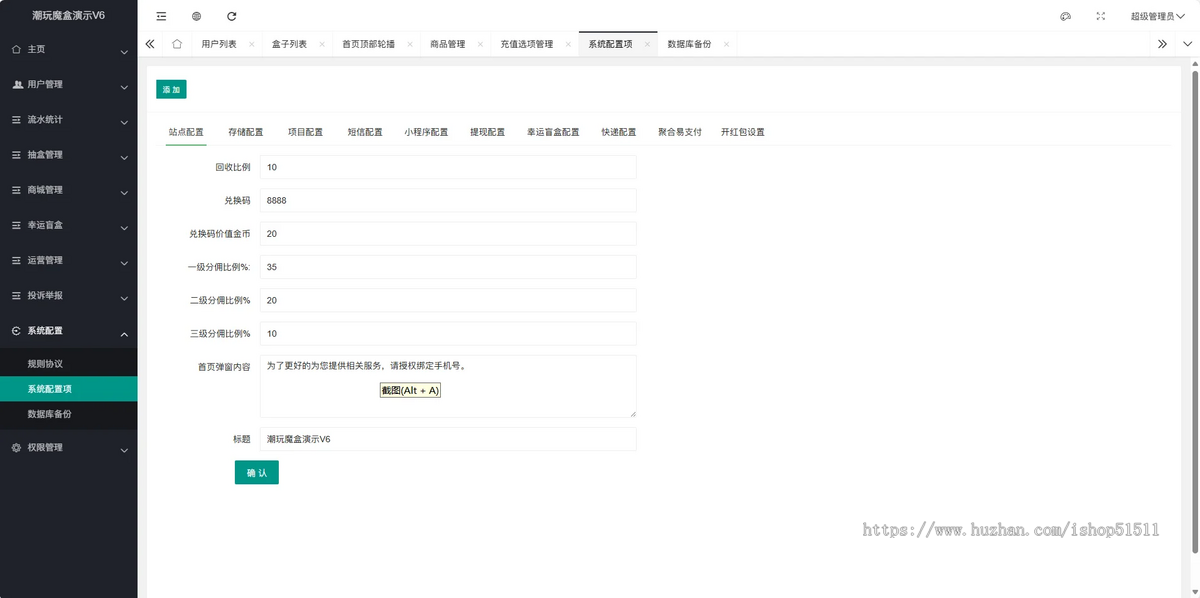The image size is (1200, 598).
Task: Switch to 首页顶部轮播 tab
Action: (x=369, y=44)
